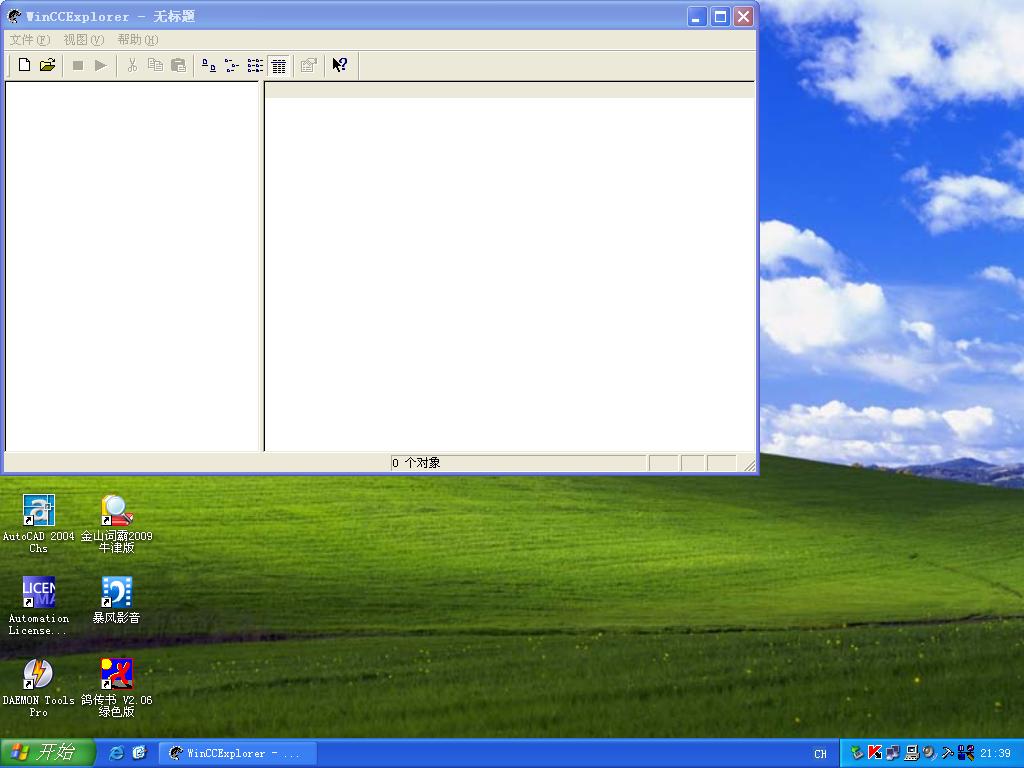Switch to small icons view

pyautogui.click(x=232, y=65)
